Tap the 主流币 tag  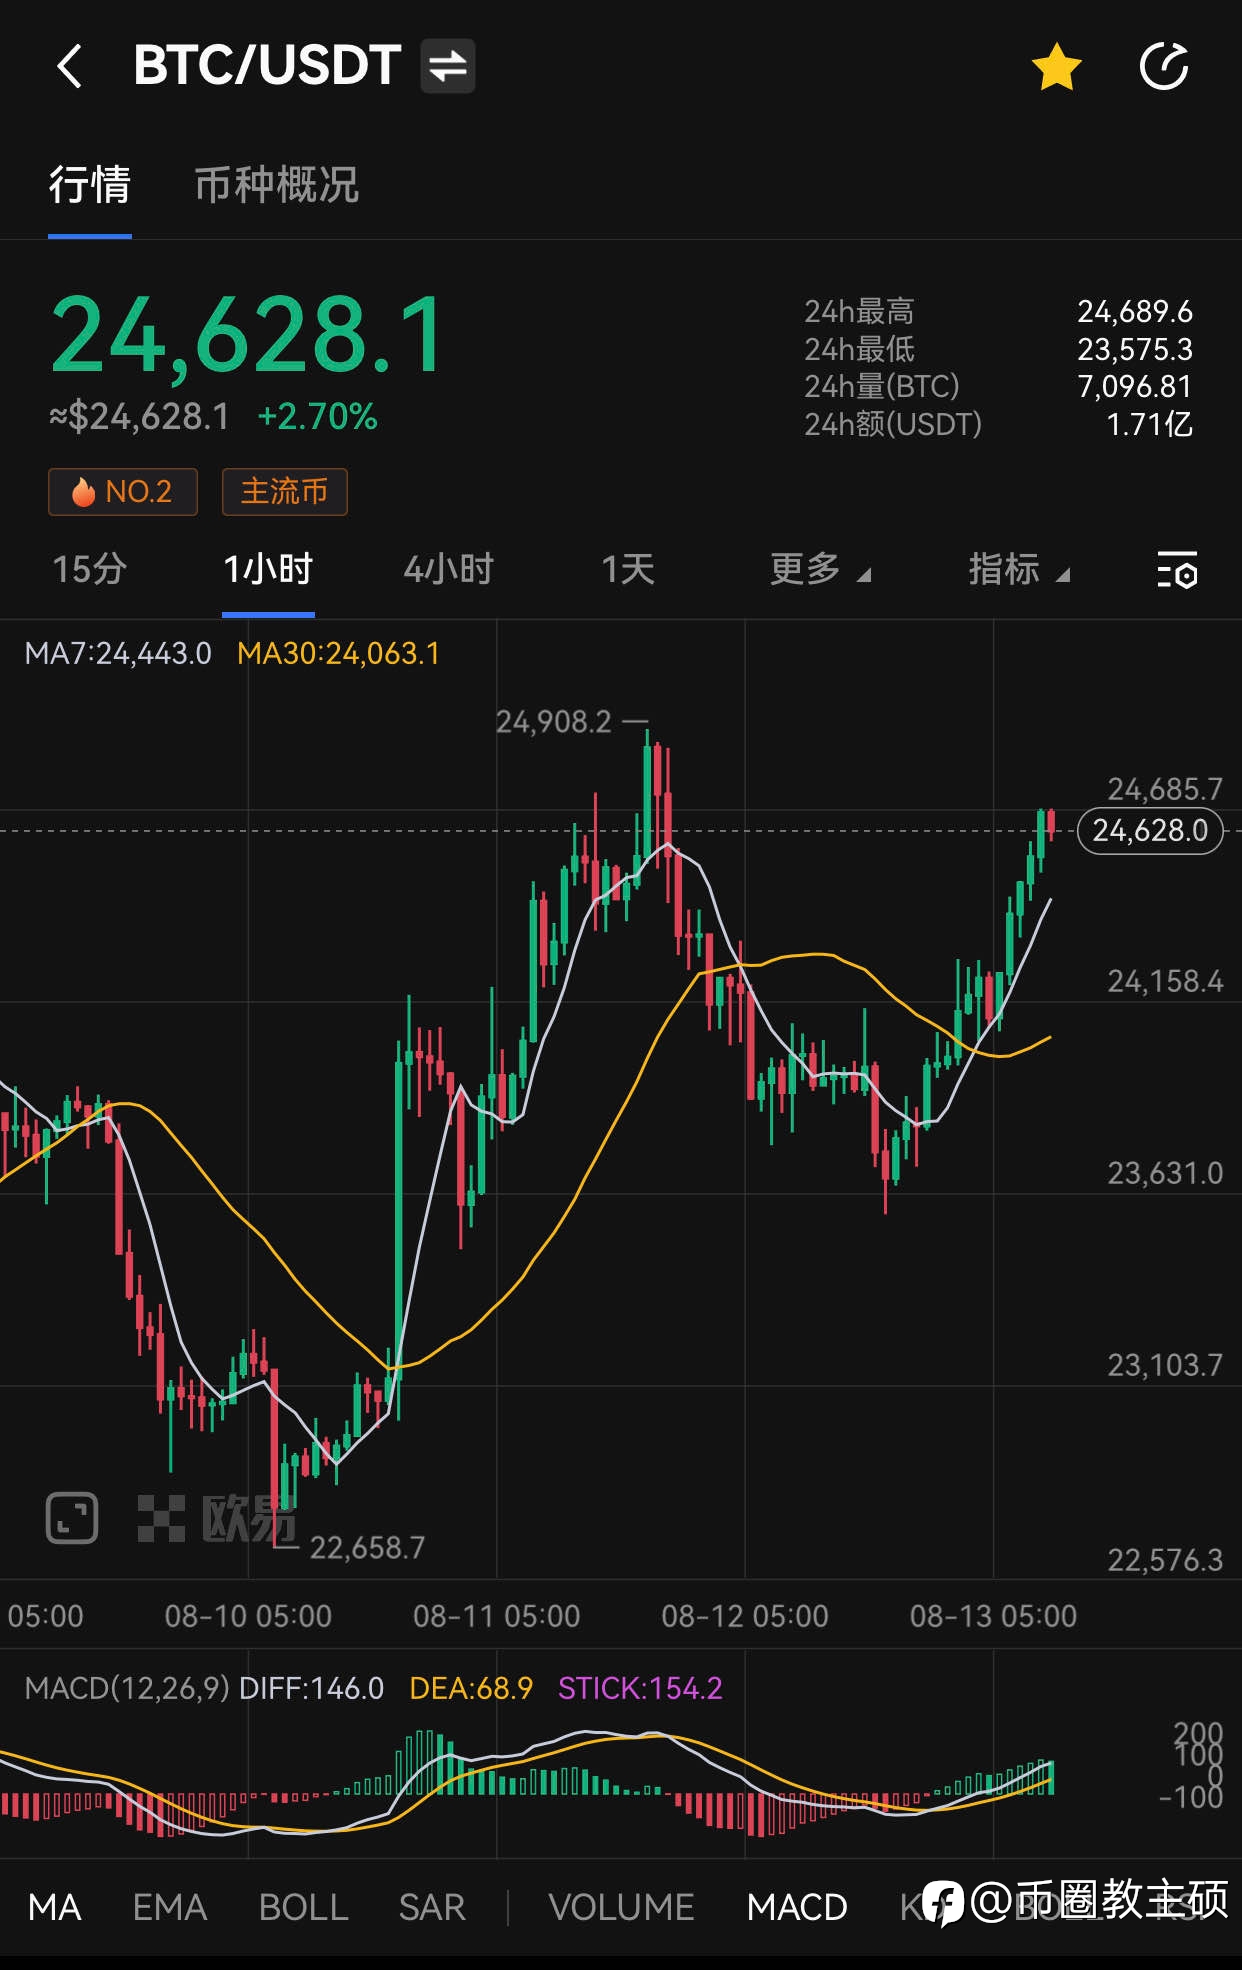pos(284,492)
